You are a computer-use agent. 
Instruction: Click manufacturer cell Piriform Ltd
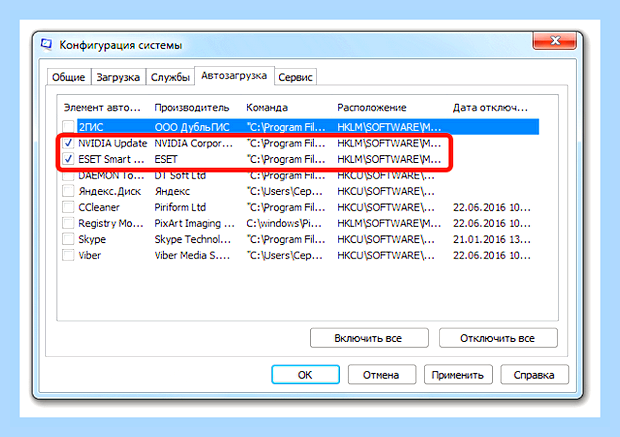(x=180, y=207)
